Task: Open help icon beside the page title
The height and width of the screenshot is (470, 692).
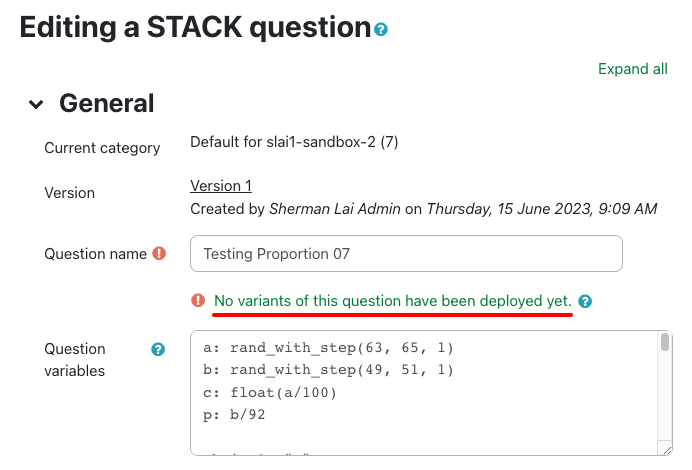Action: click(x=381, y=30)
